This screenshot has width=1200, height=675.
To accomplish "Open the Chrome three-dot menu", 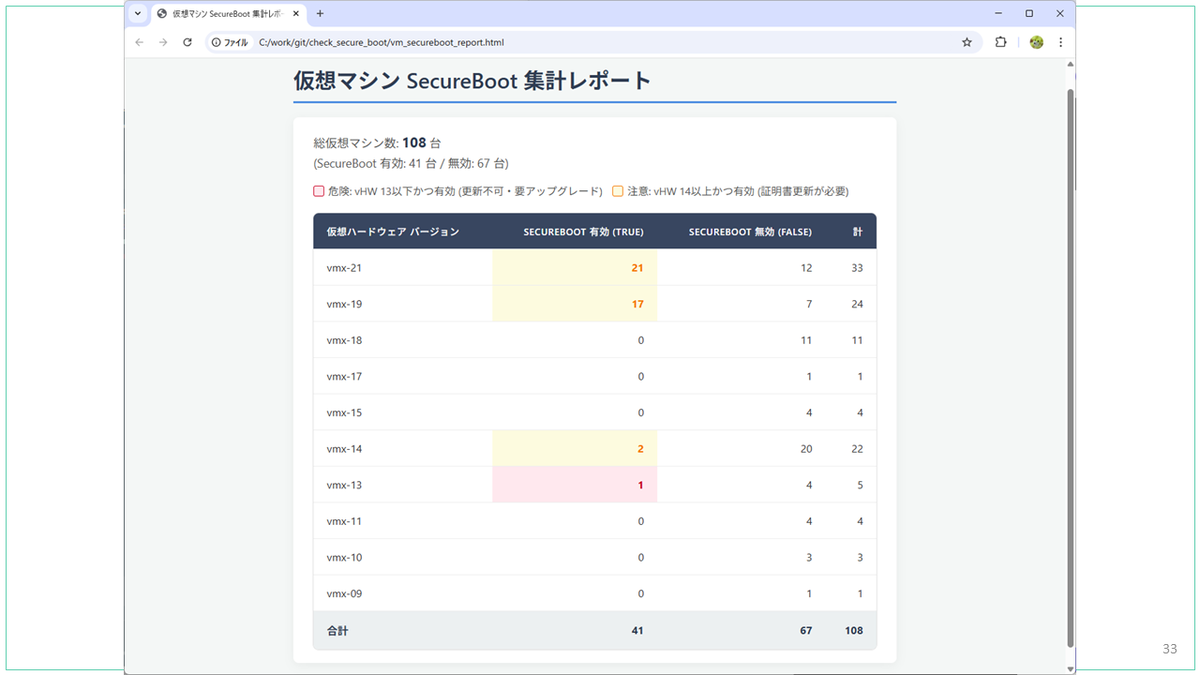I will coord(1060,42).
